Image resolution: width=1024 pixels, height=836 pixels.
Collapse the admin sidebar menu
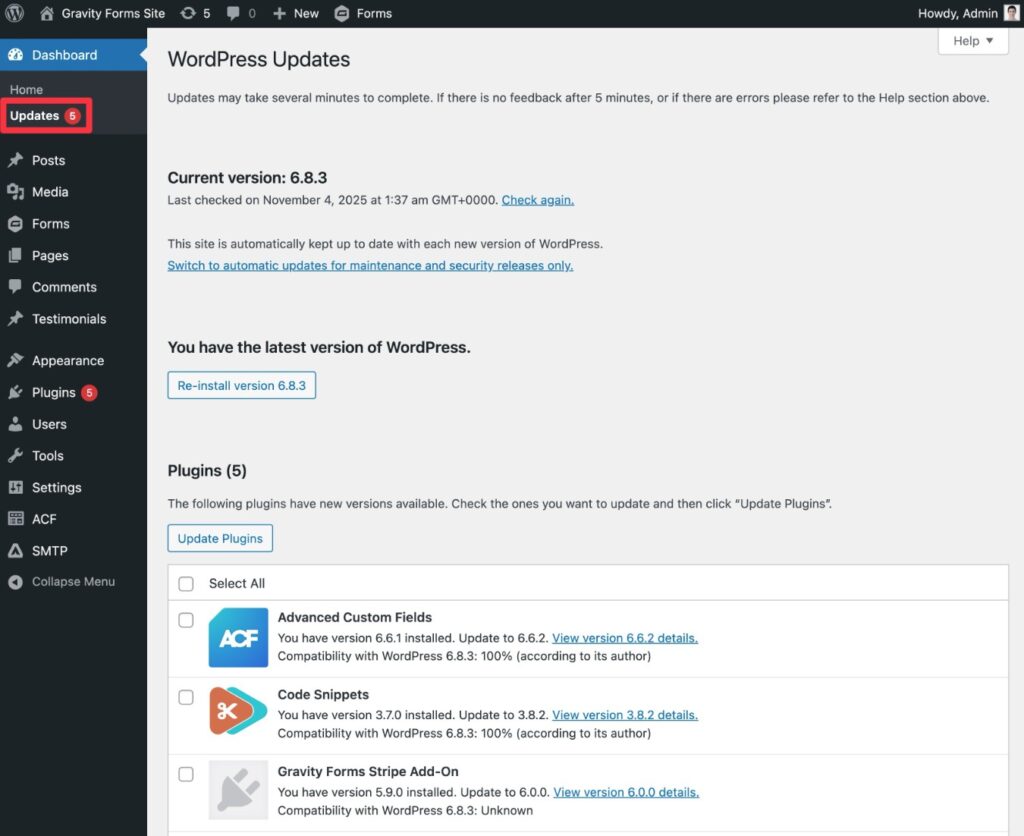[x=60, y=580]
